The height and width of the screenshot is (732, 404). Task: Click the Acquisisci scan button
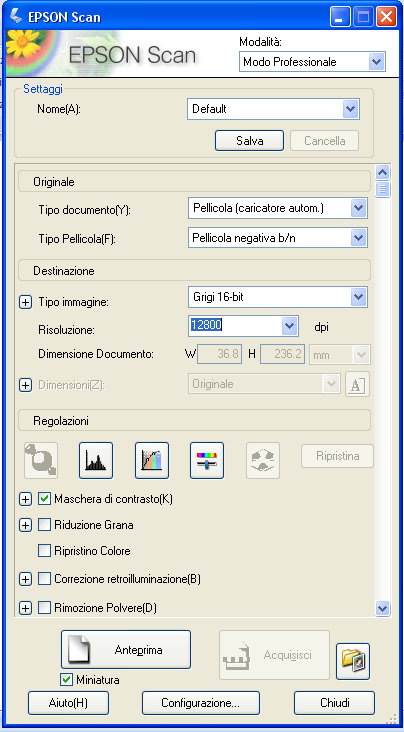click(x=275, y=655)
